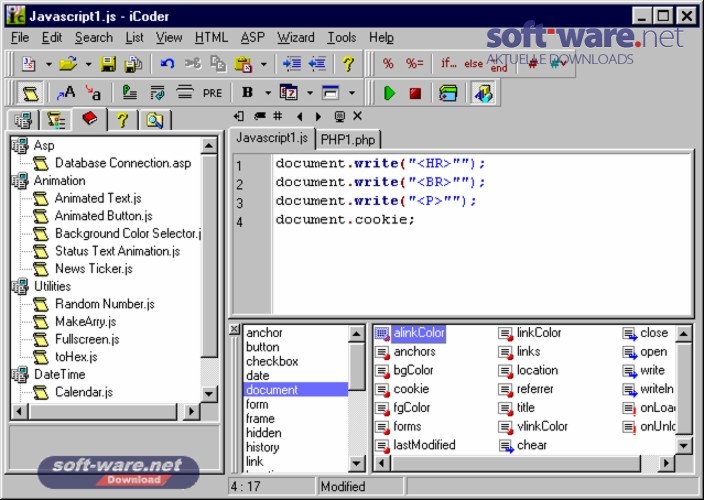Switch to magnifier search panel tab

pos(154,120)
